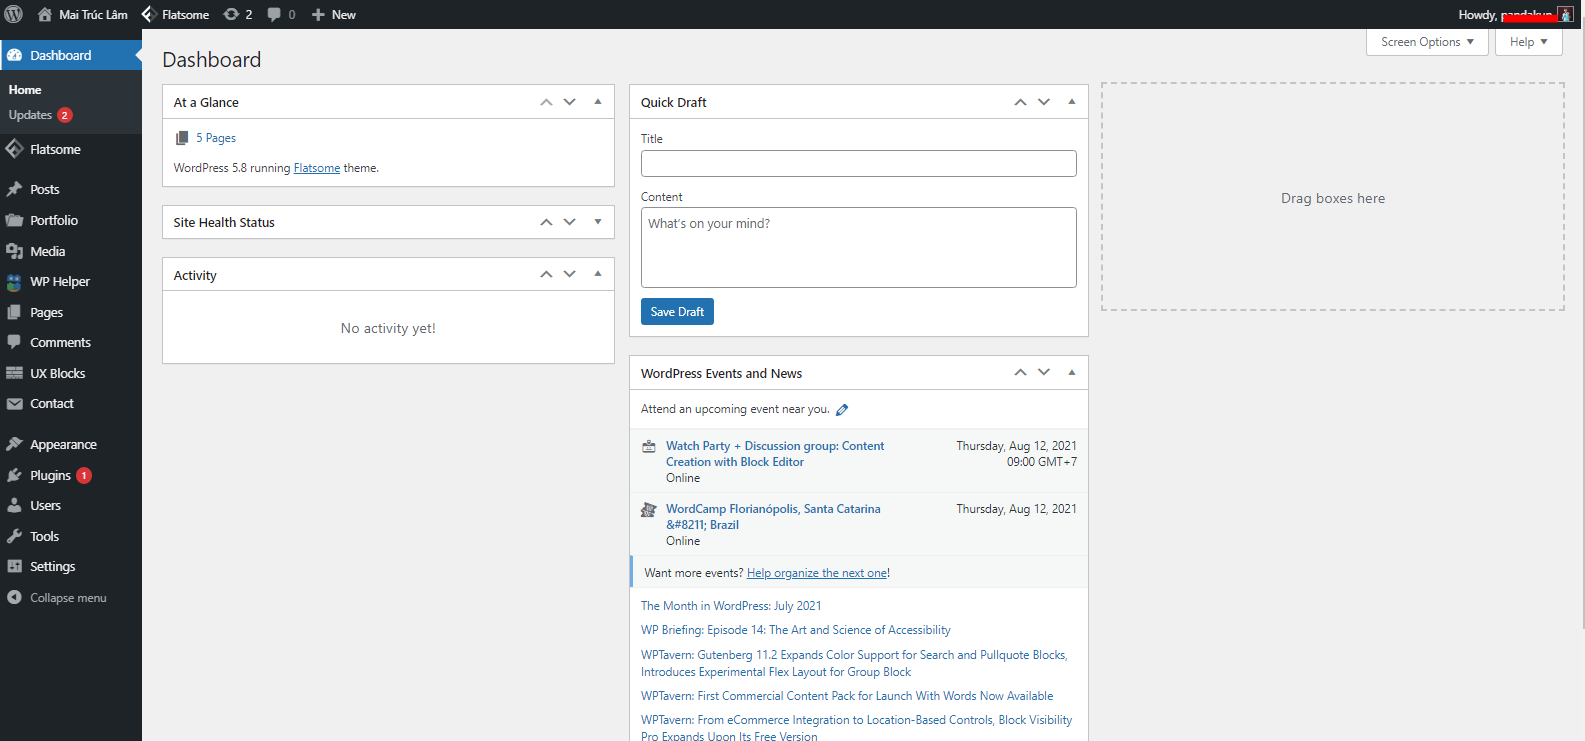Move WordPress Events and News box up
This screenshot has width=1585, height=741.
click(1020, 372)
